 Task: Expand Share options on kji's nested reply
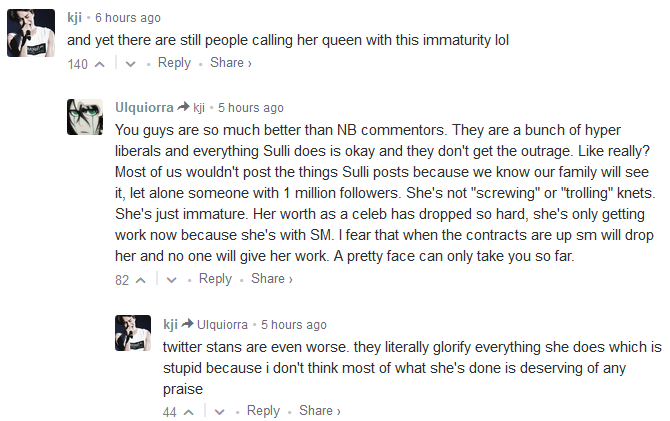coord(319,410)
